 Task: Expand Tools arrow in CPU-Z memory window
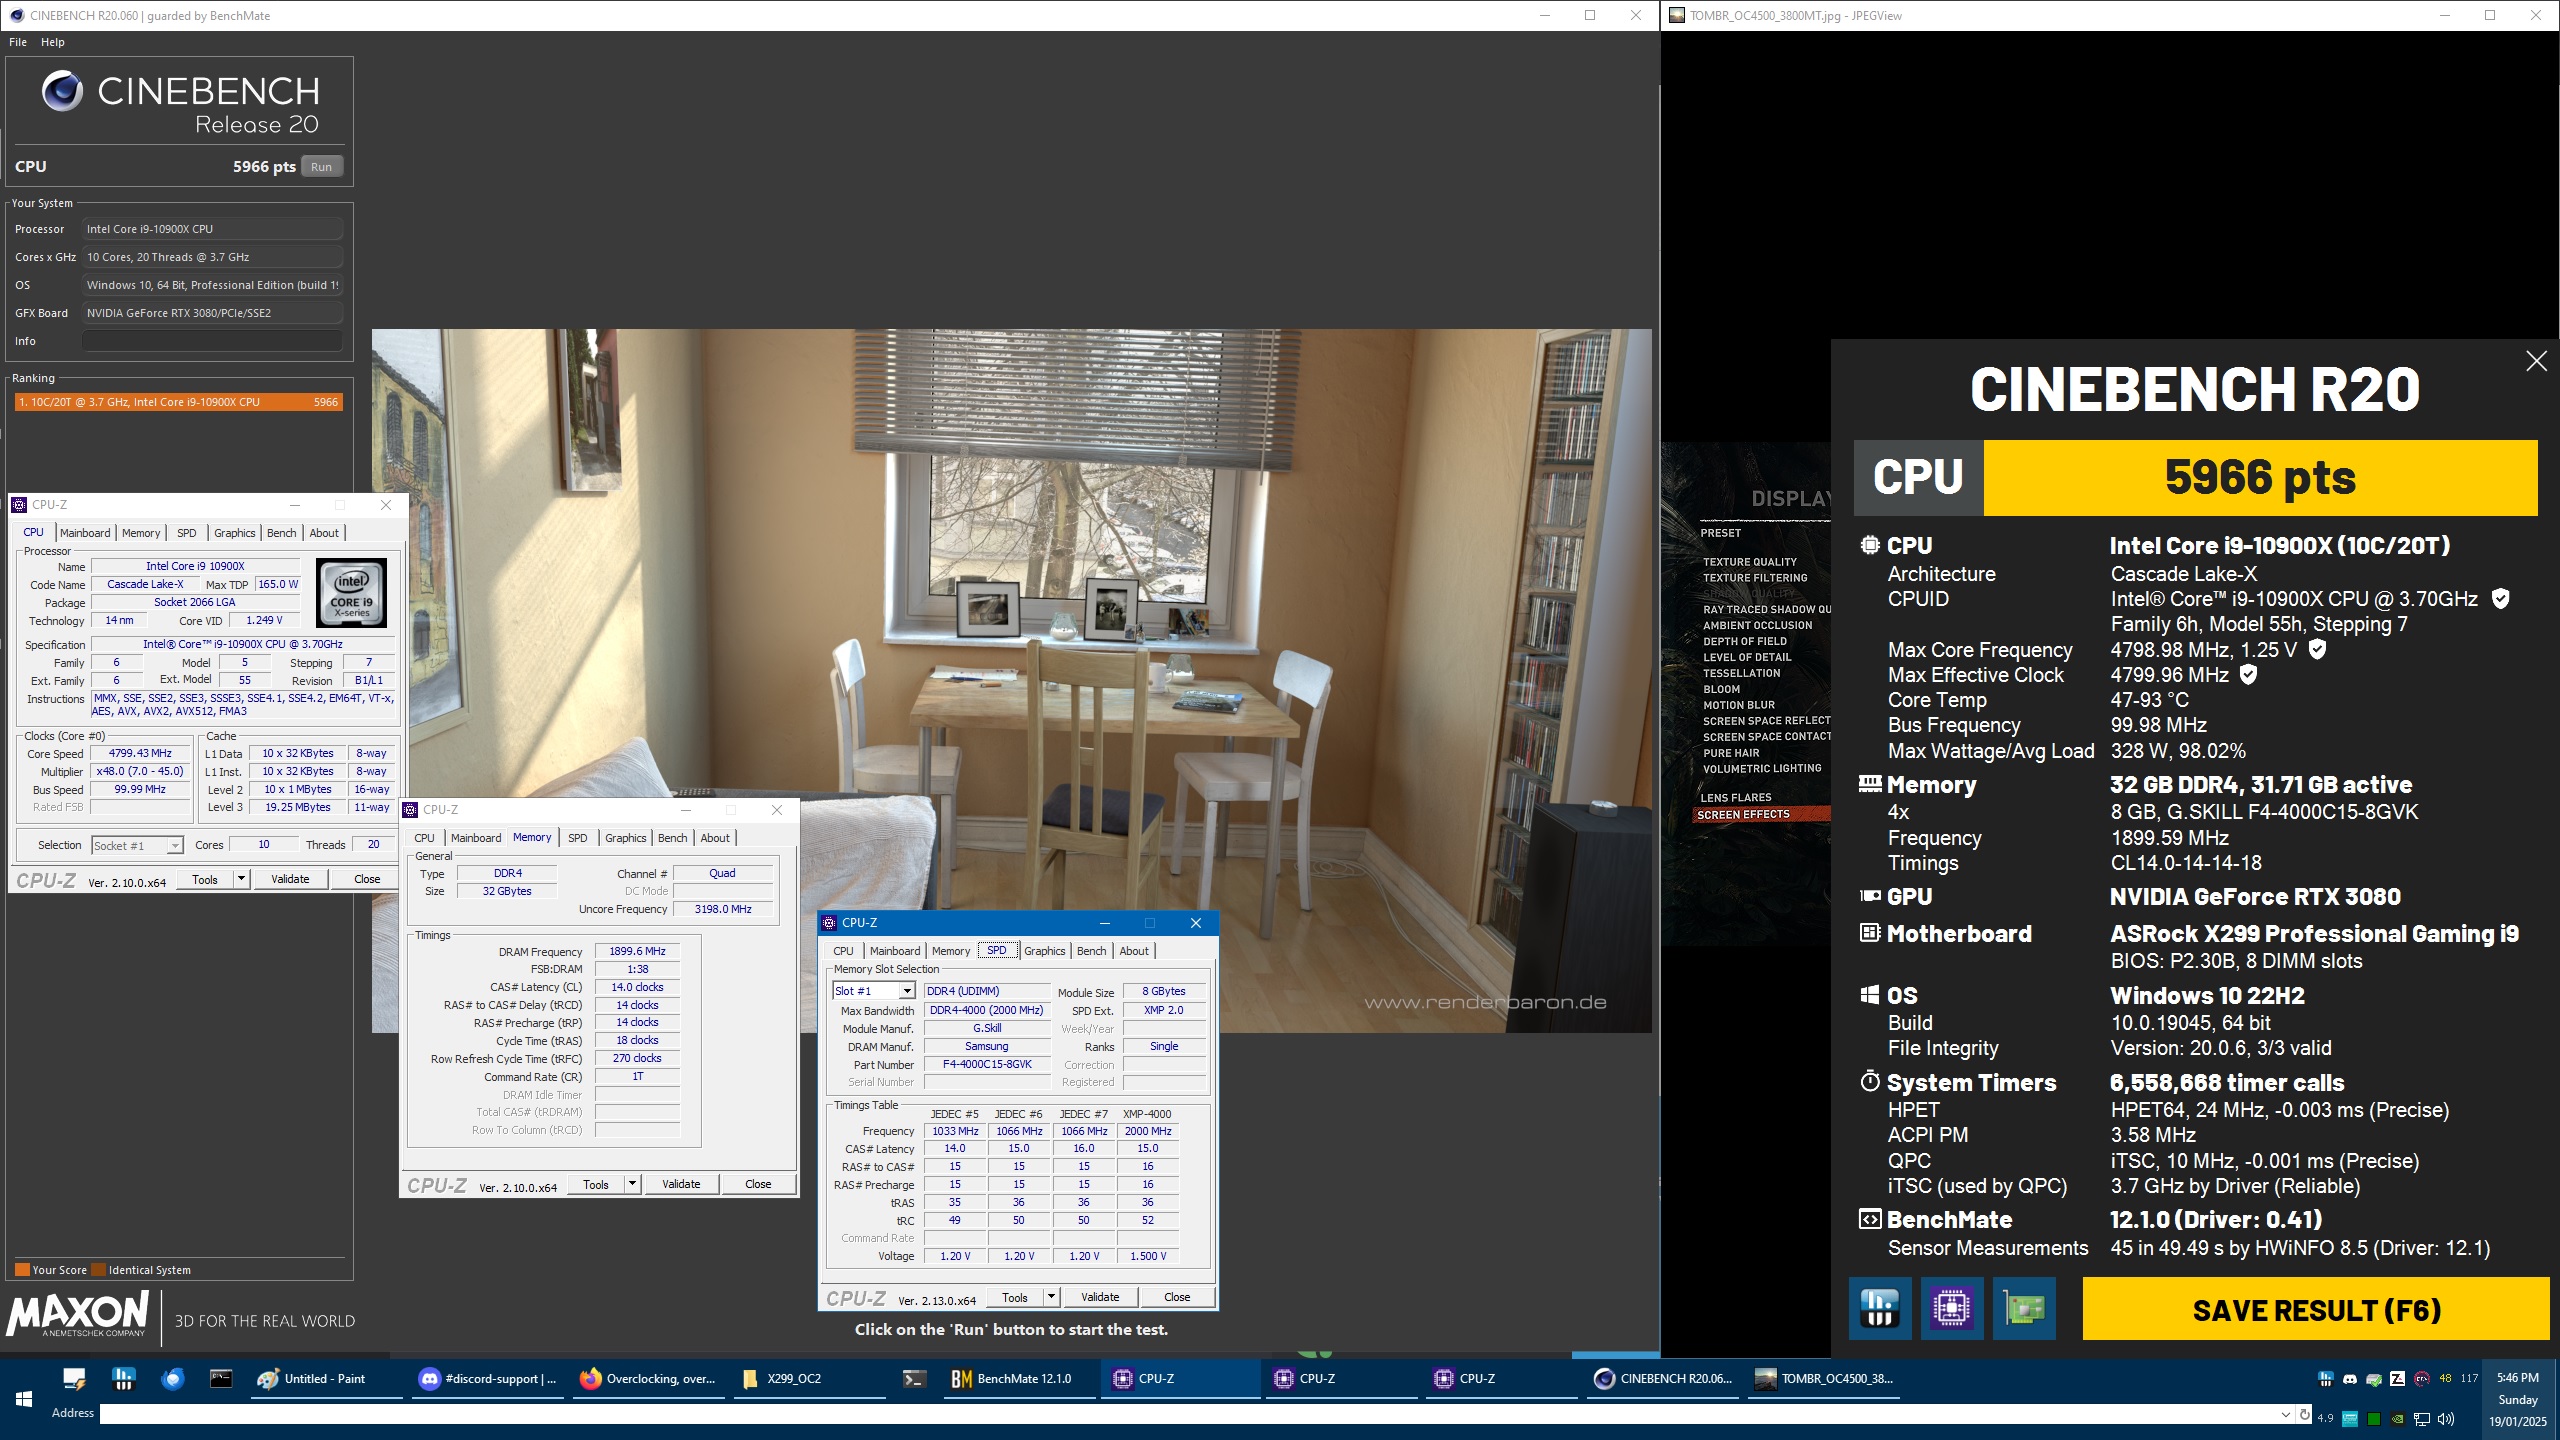[x=632, y=1184]
